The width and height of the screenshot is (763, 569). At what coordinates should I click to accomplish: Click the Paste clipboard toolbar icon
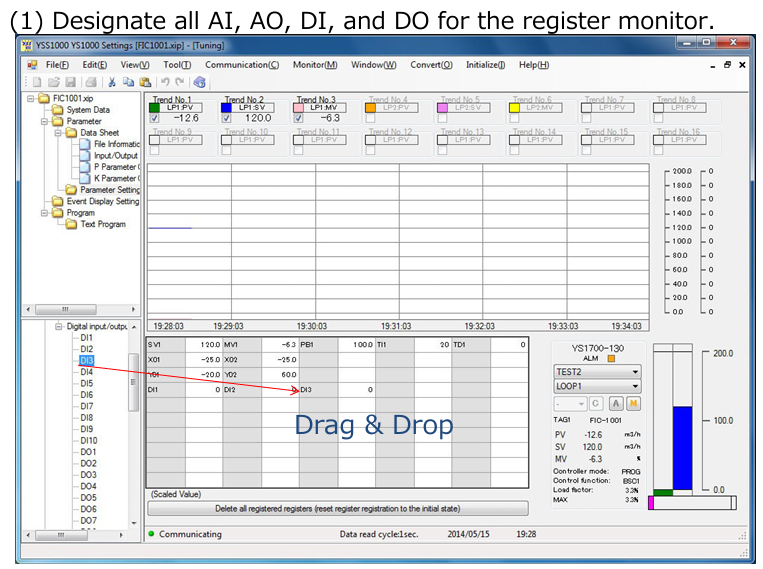(x=144, y=82)
